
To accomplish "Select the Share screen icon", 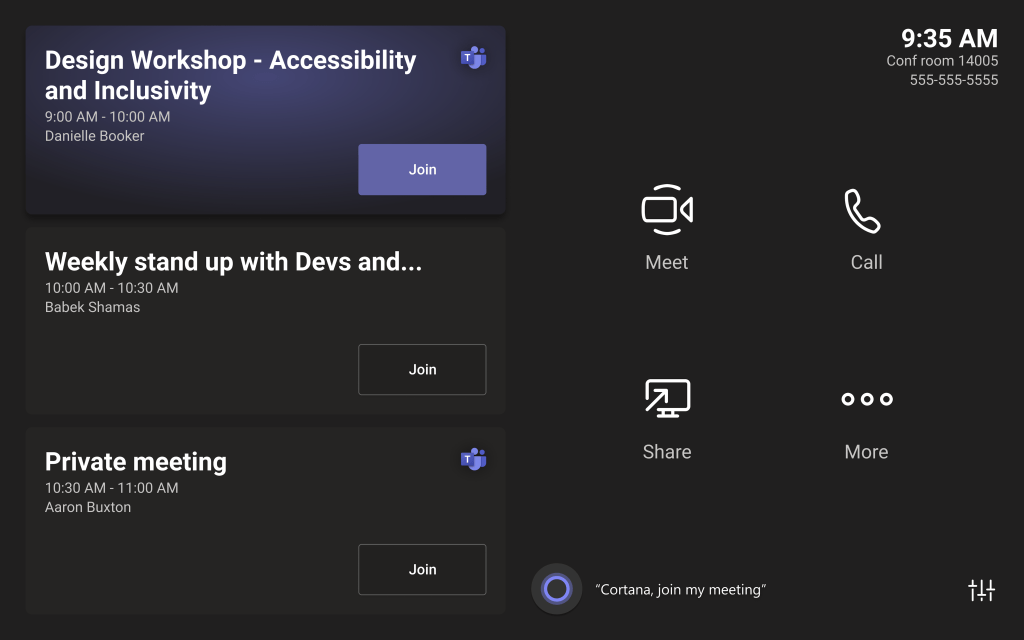I will click(x=666, y=398).
